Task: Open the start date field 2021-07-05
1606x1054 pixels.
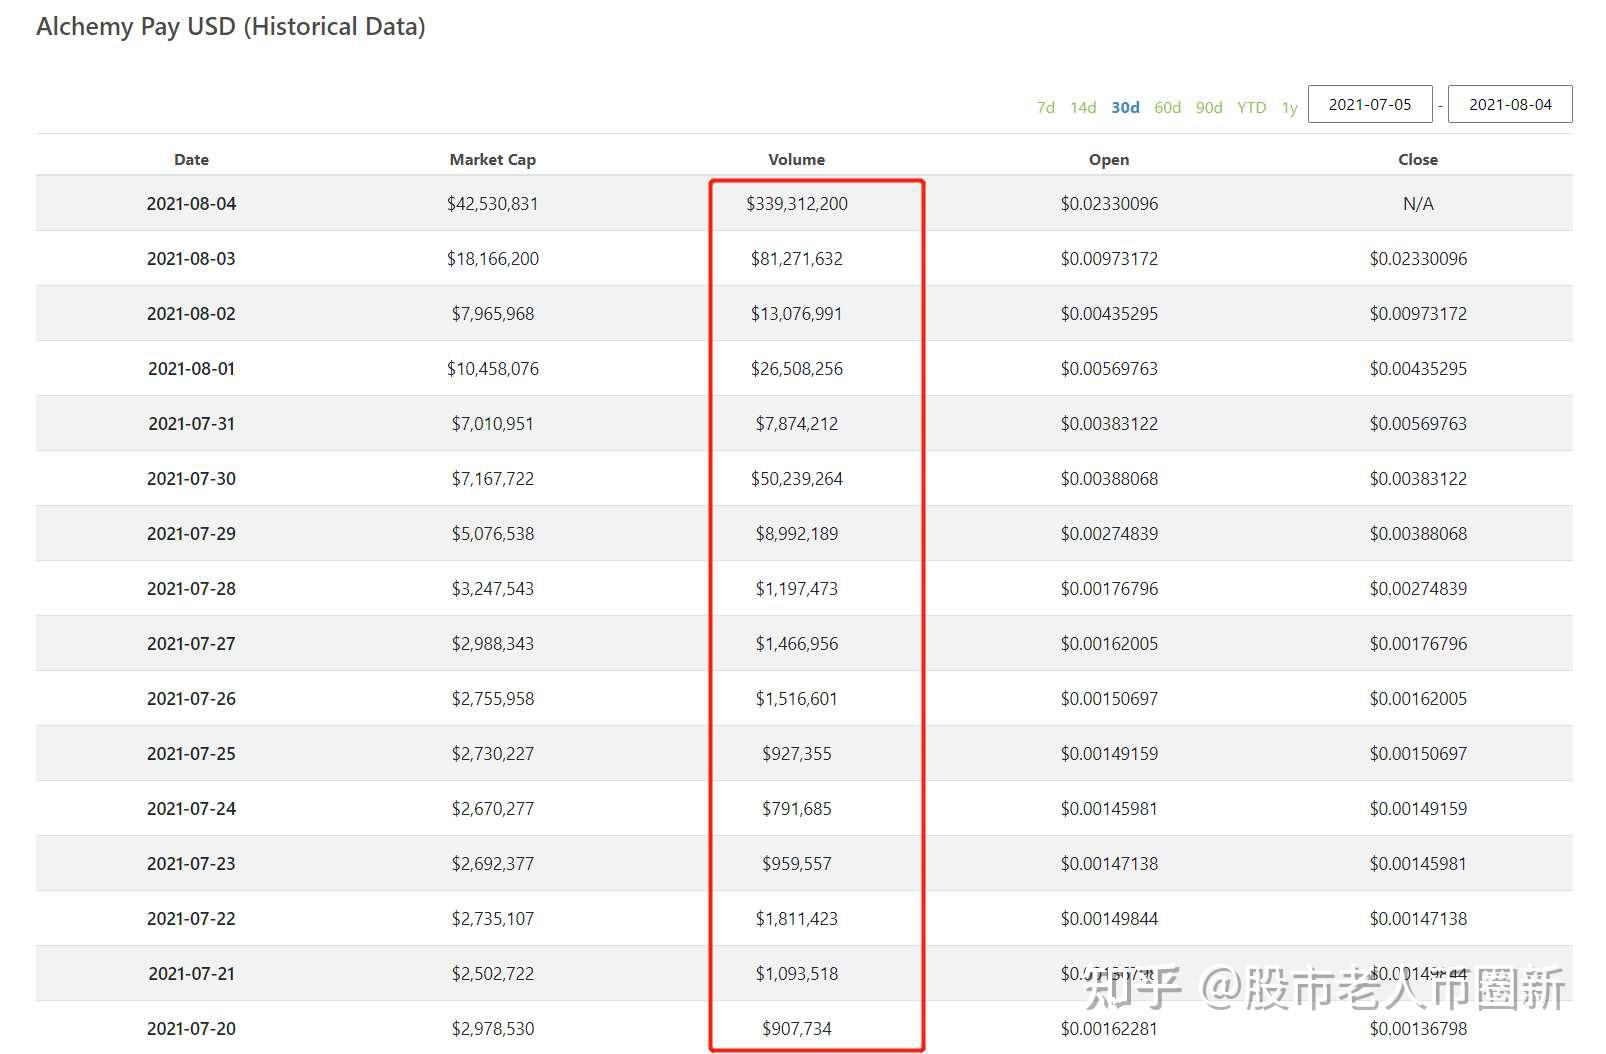Action: pos(1370,104)
